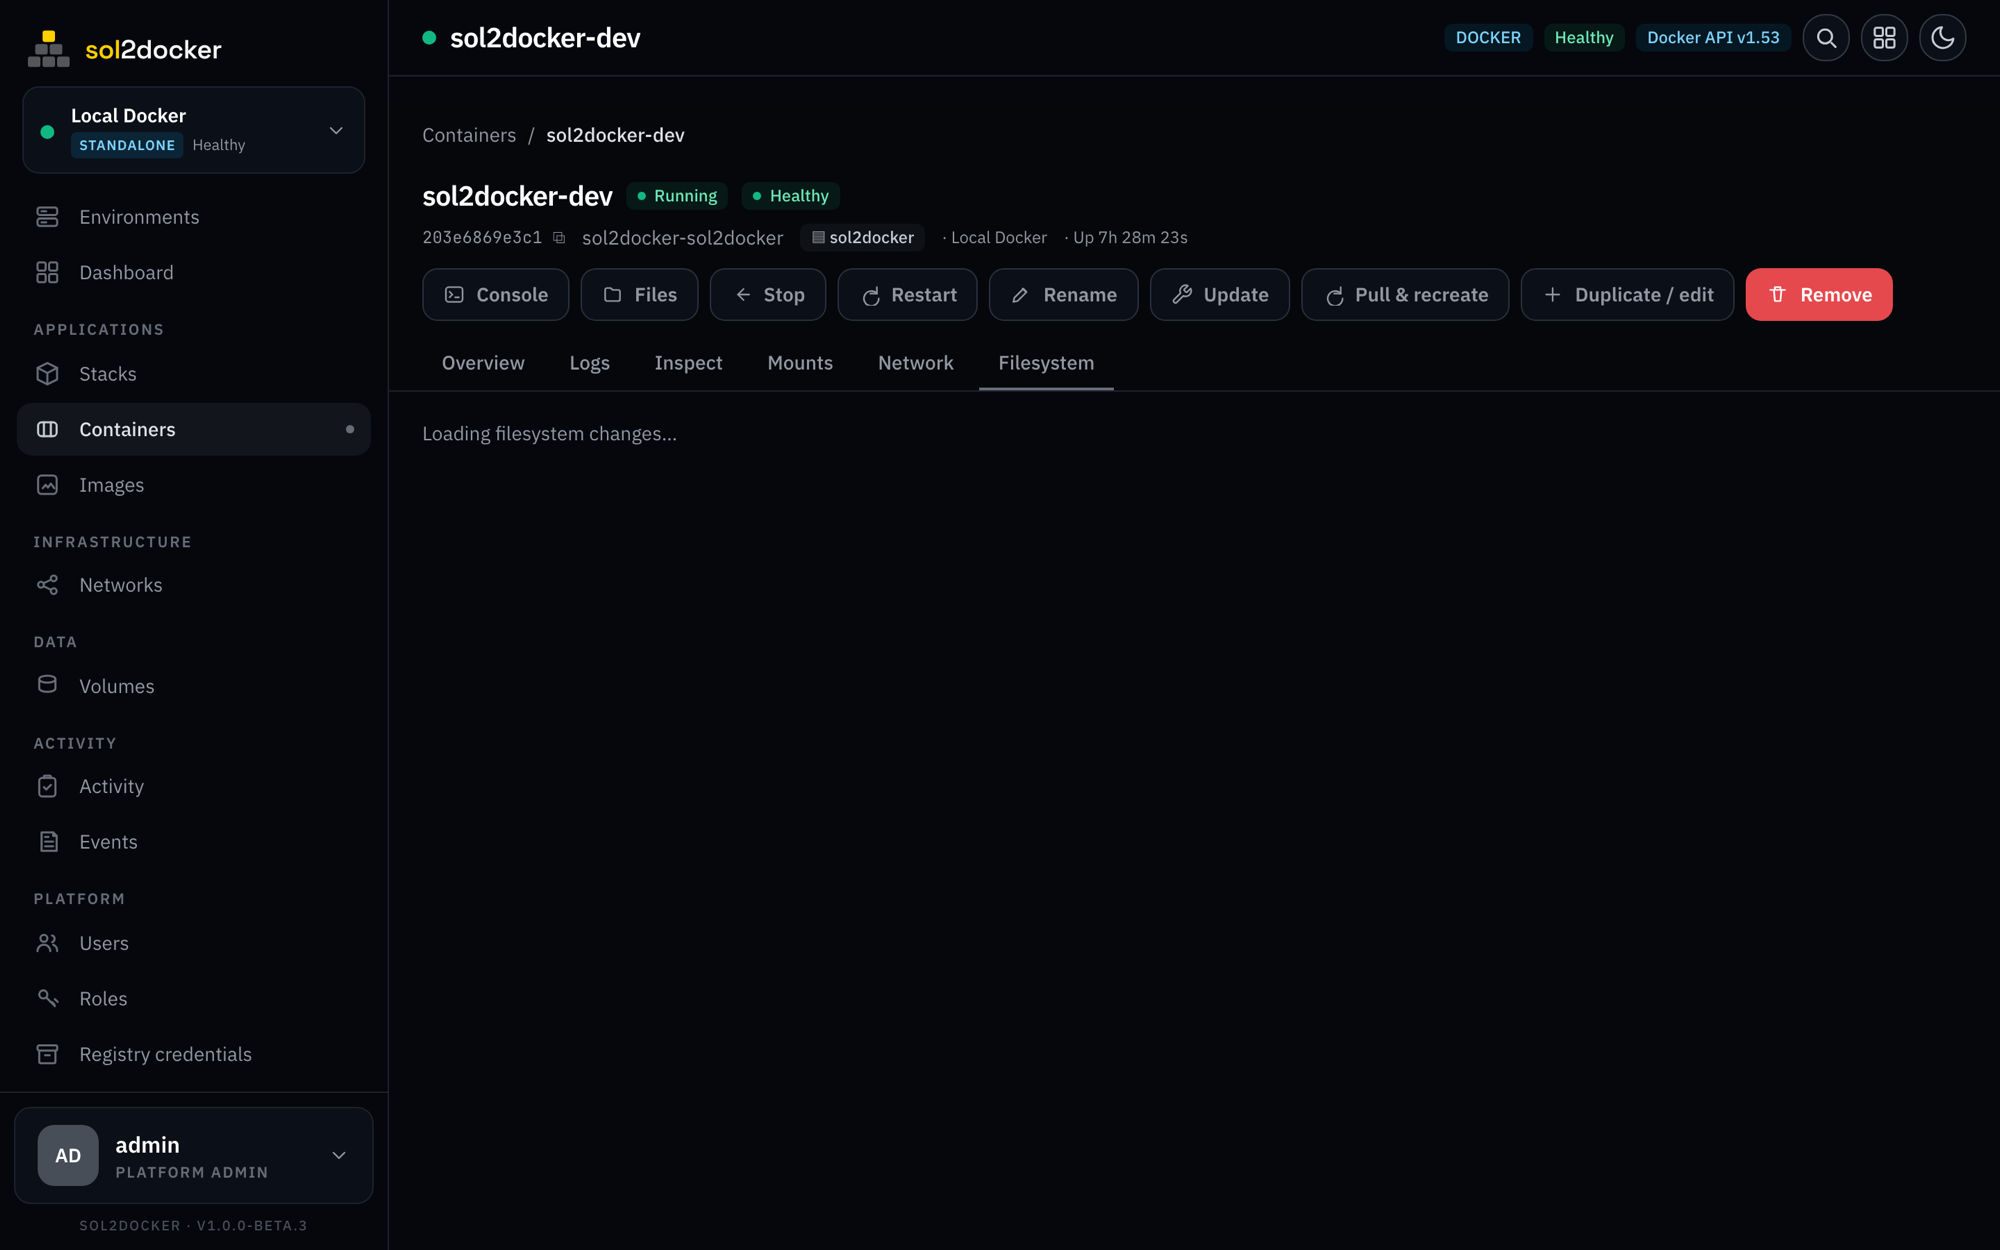Open Users page label
Viewport: 2000px width, 1250px height.
pyautogui.click(x=104, y=943)
